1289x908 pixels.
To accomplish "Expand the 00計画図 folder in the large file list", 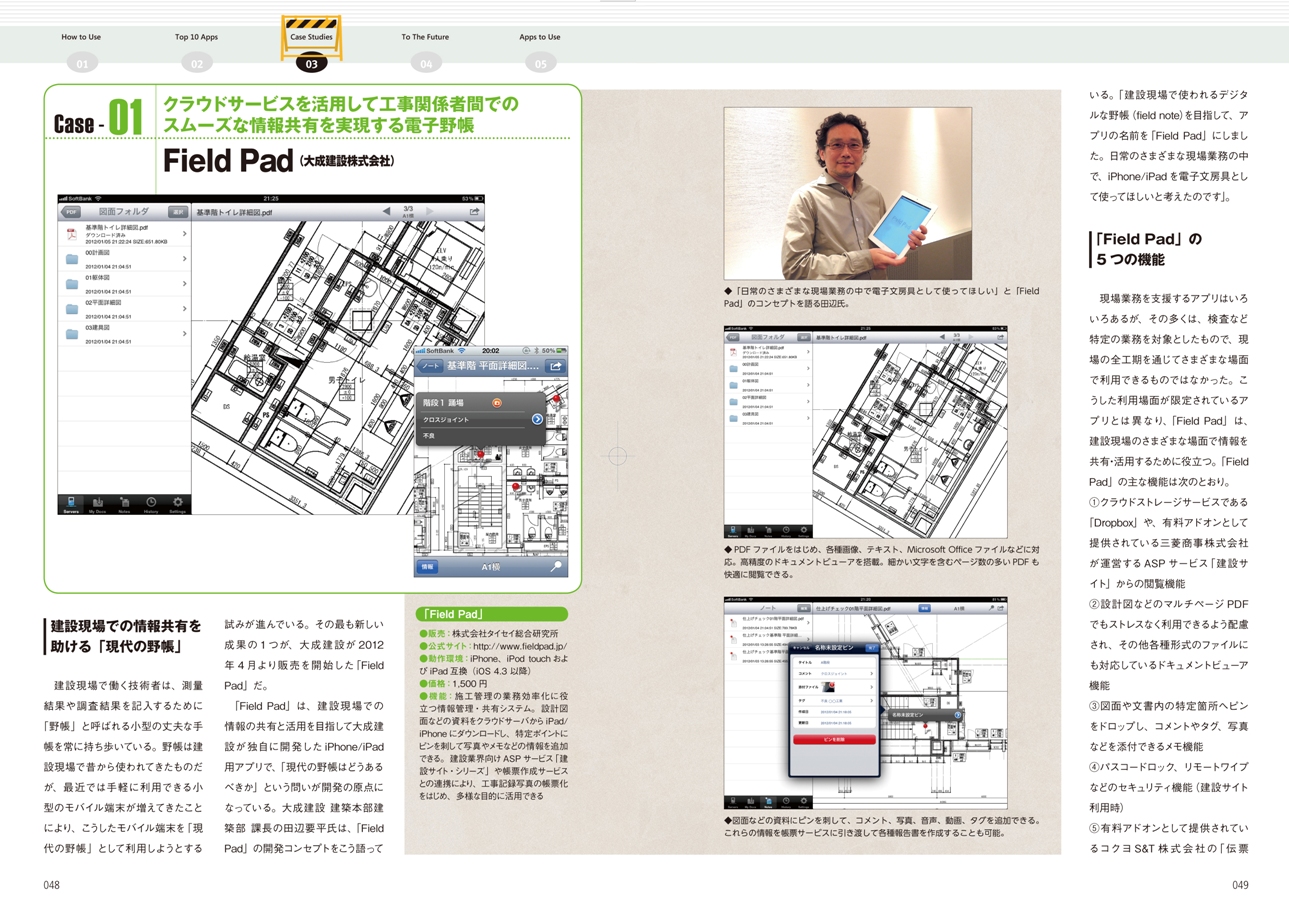I will 186,260.
